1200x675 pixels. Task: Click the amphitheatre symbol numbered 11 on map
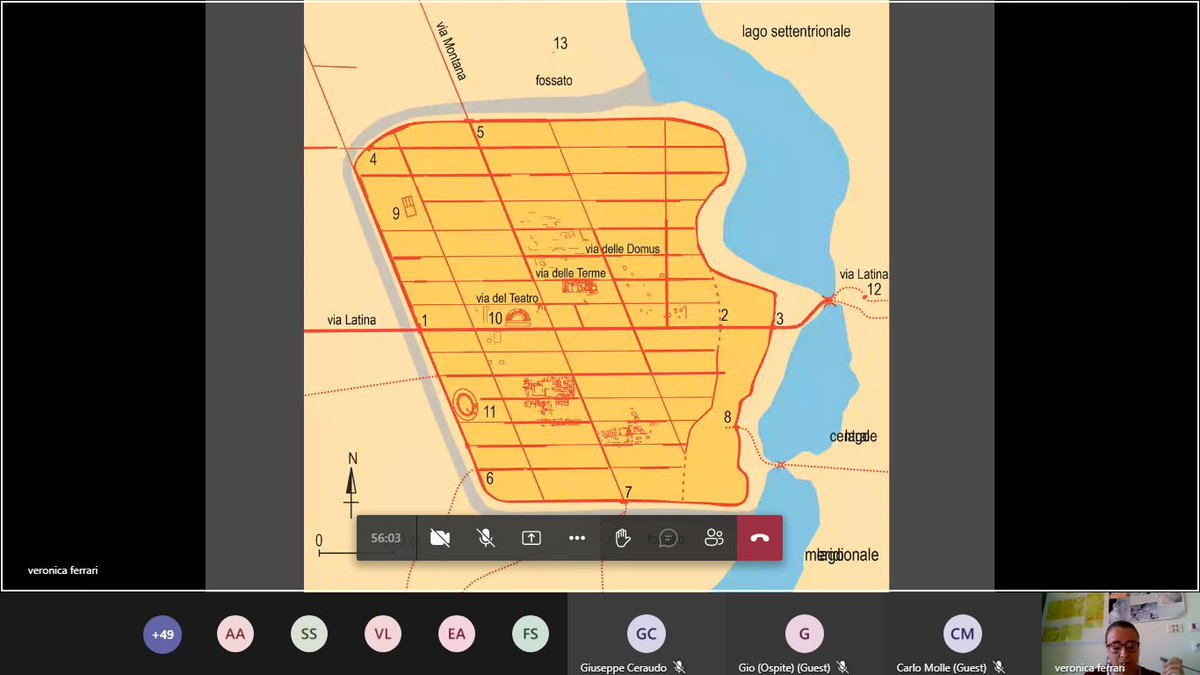pyautogui.click(x=465, y=404)
